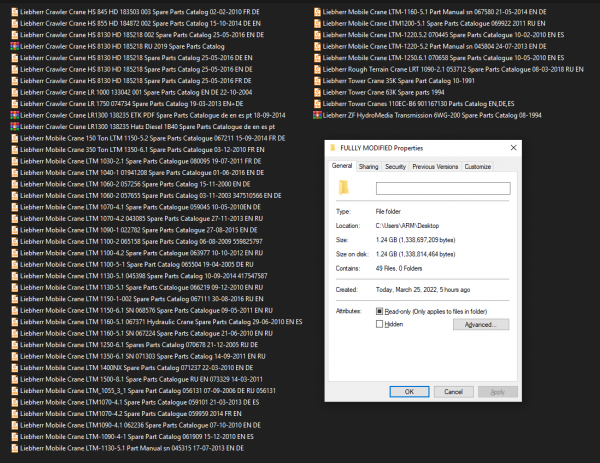This screenshot has width=600, height=463.
Task: Click the file icon of LR 1750 074734 catalog
Action: (x=15, y=104)
